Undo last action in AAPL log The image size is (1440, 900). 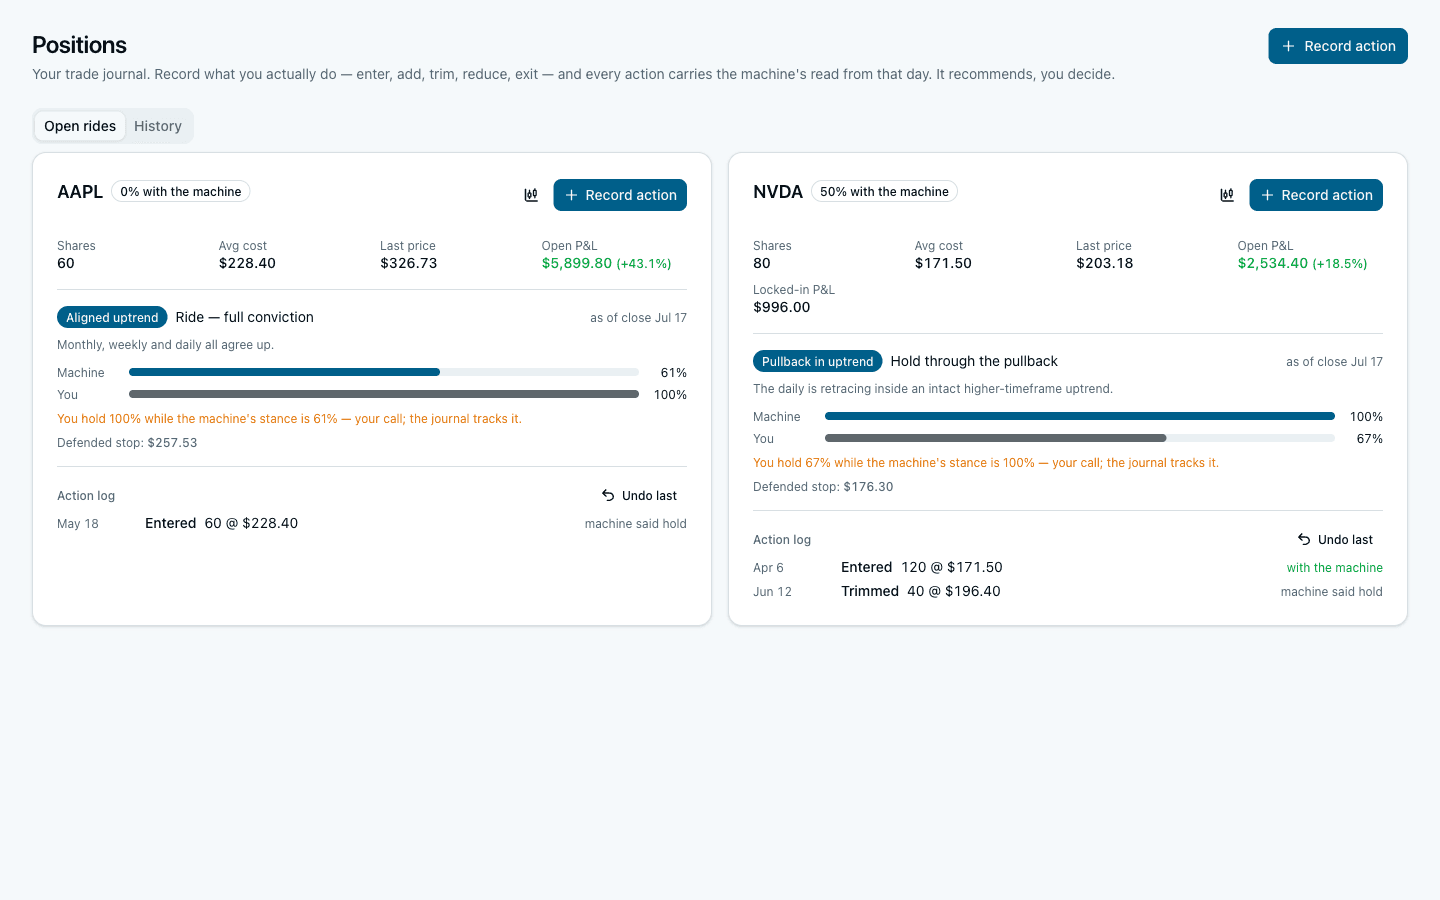639,496
